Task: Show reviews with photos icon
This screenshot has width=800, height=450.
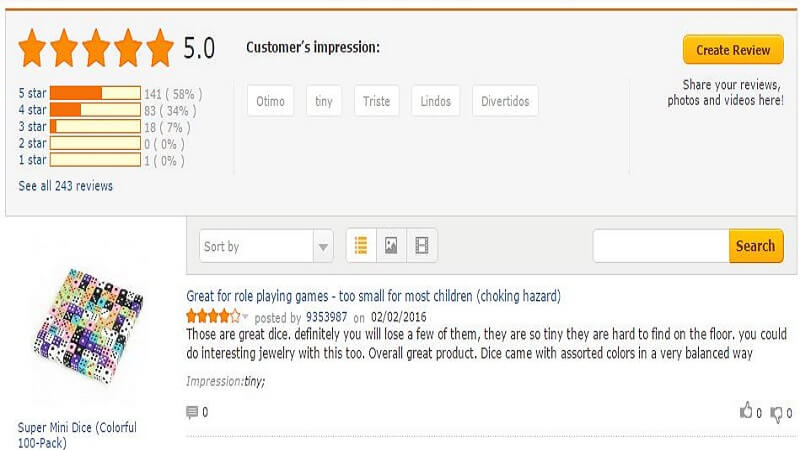Action: [x=391, y=246]
